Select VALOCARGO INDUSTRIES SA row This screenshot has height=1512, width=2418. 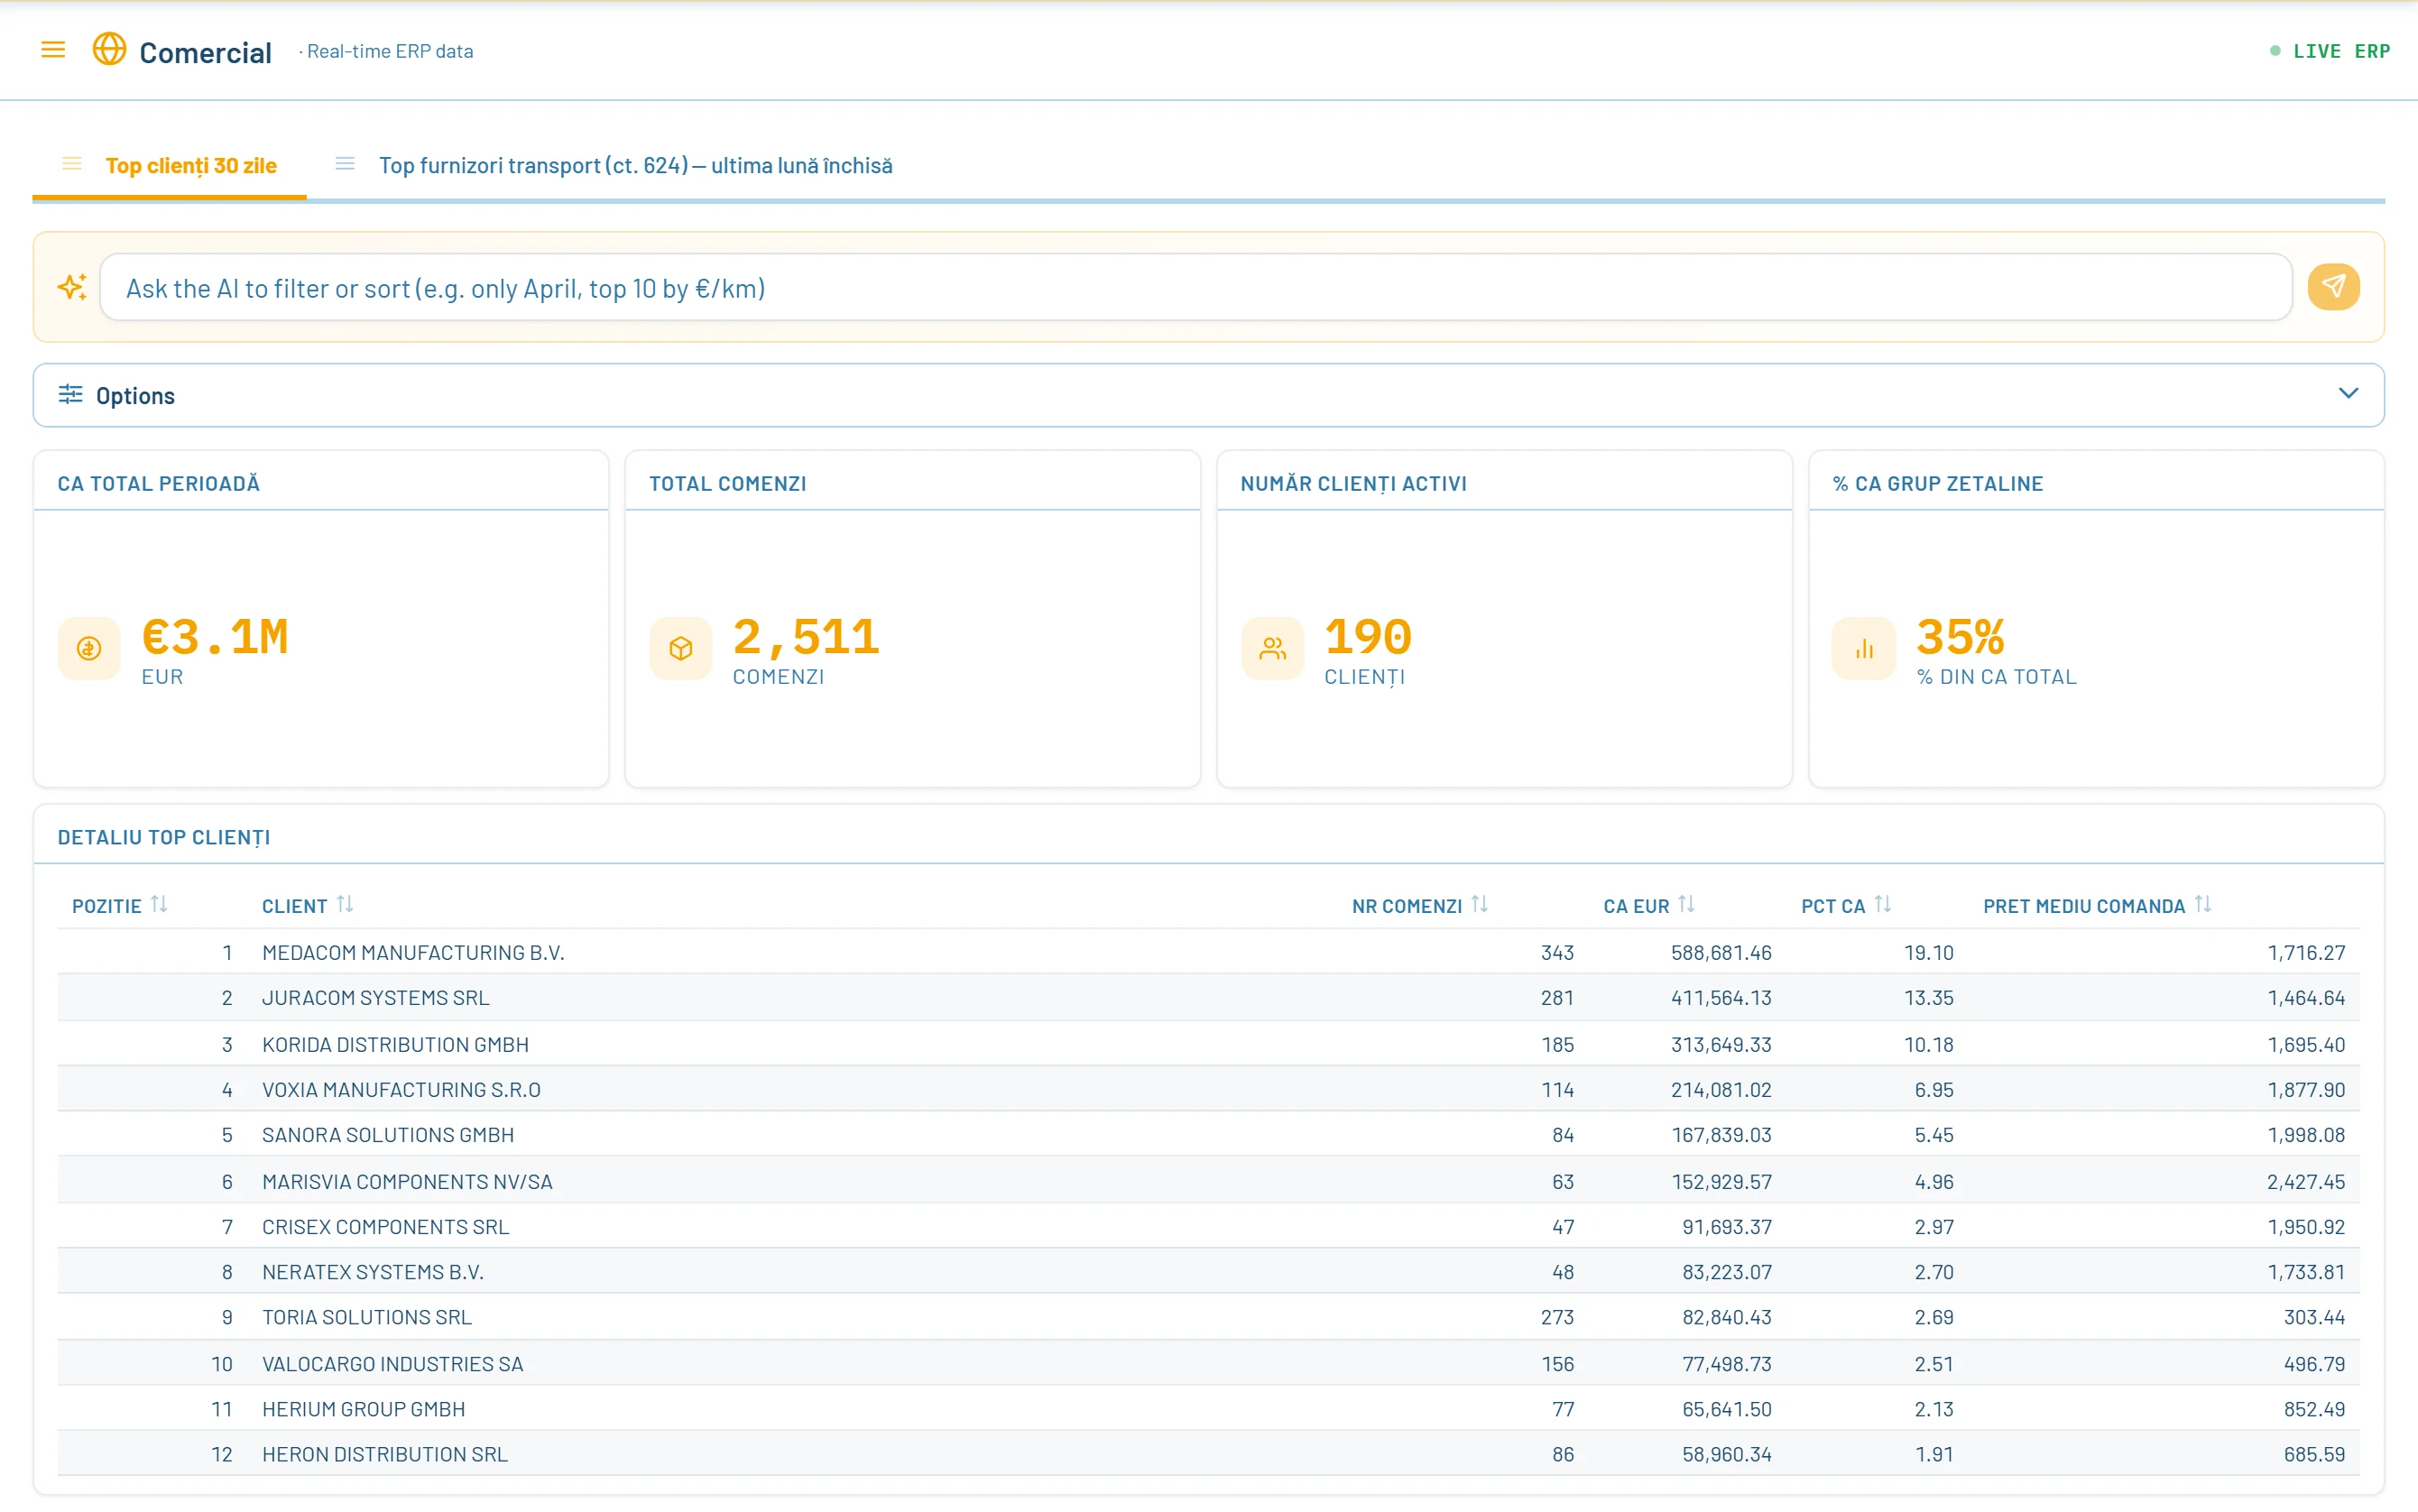tap(1208, 1363)
